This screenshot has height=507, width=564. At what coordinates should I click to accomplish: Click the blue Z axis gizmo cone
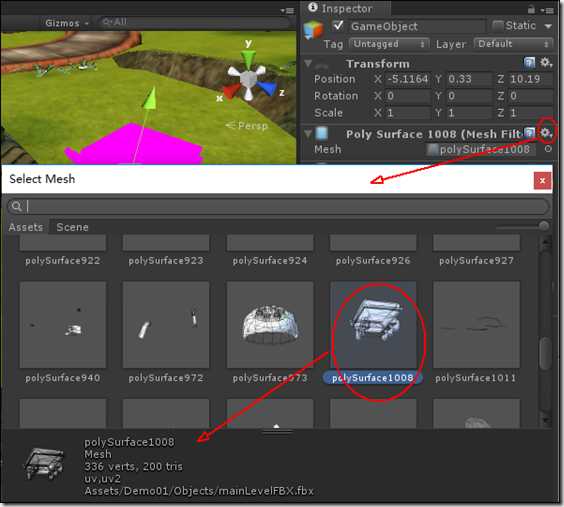268,88
